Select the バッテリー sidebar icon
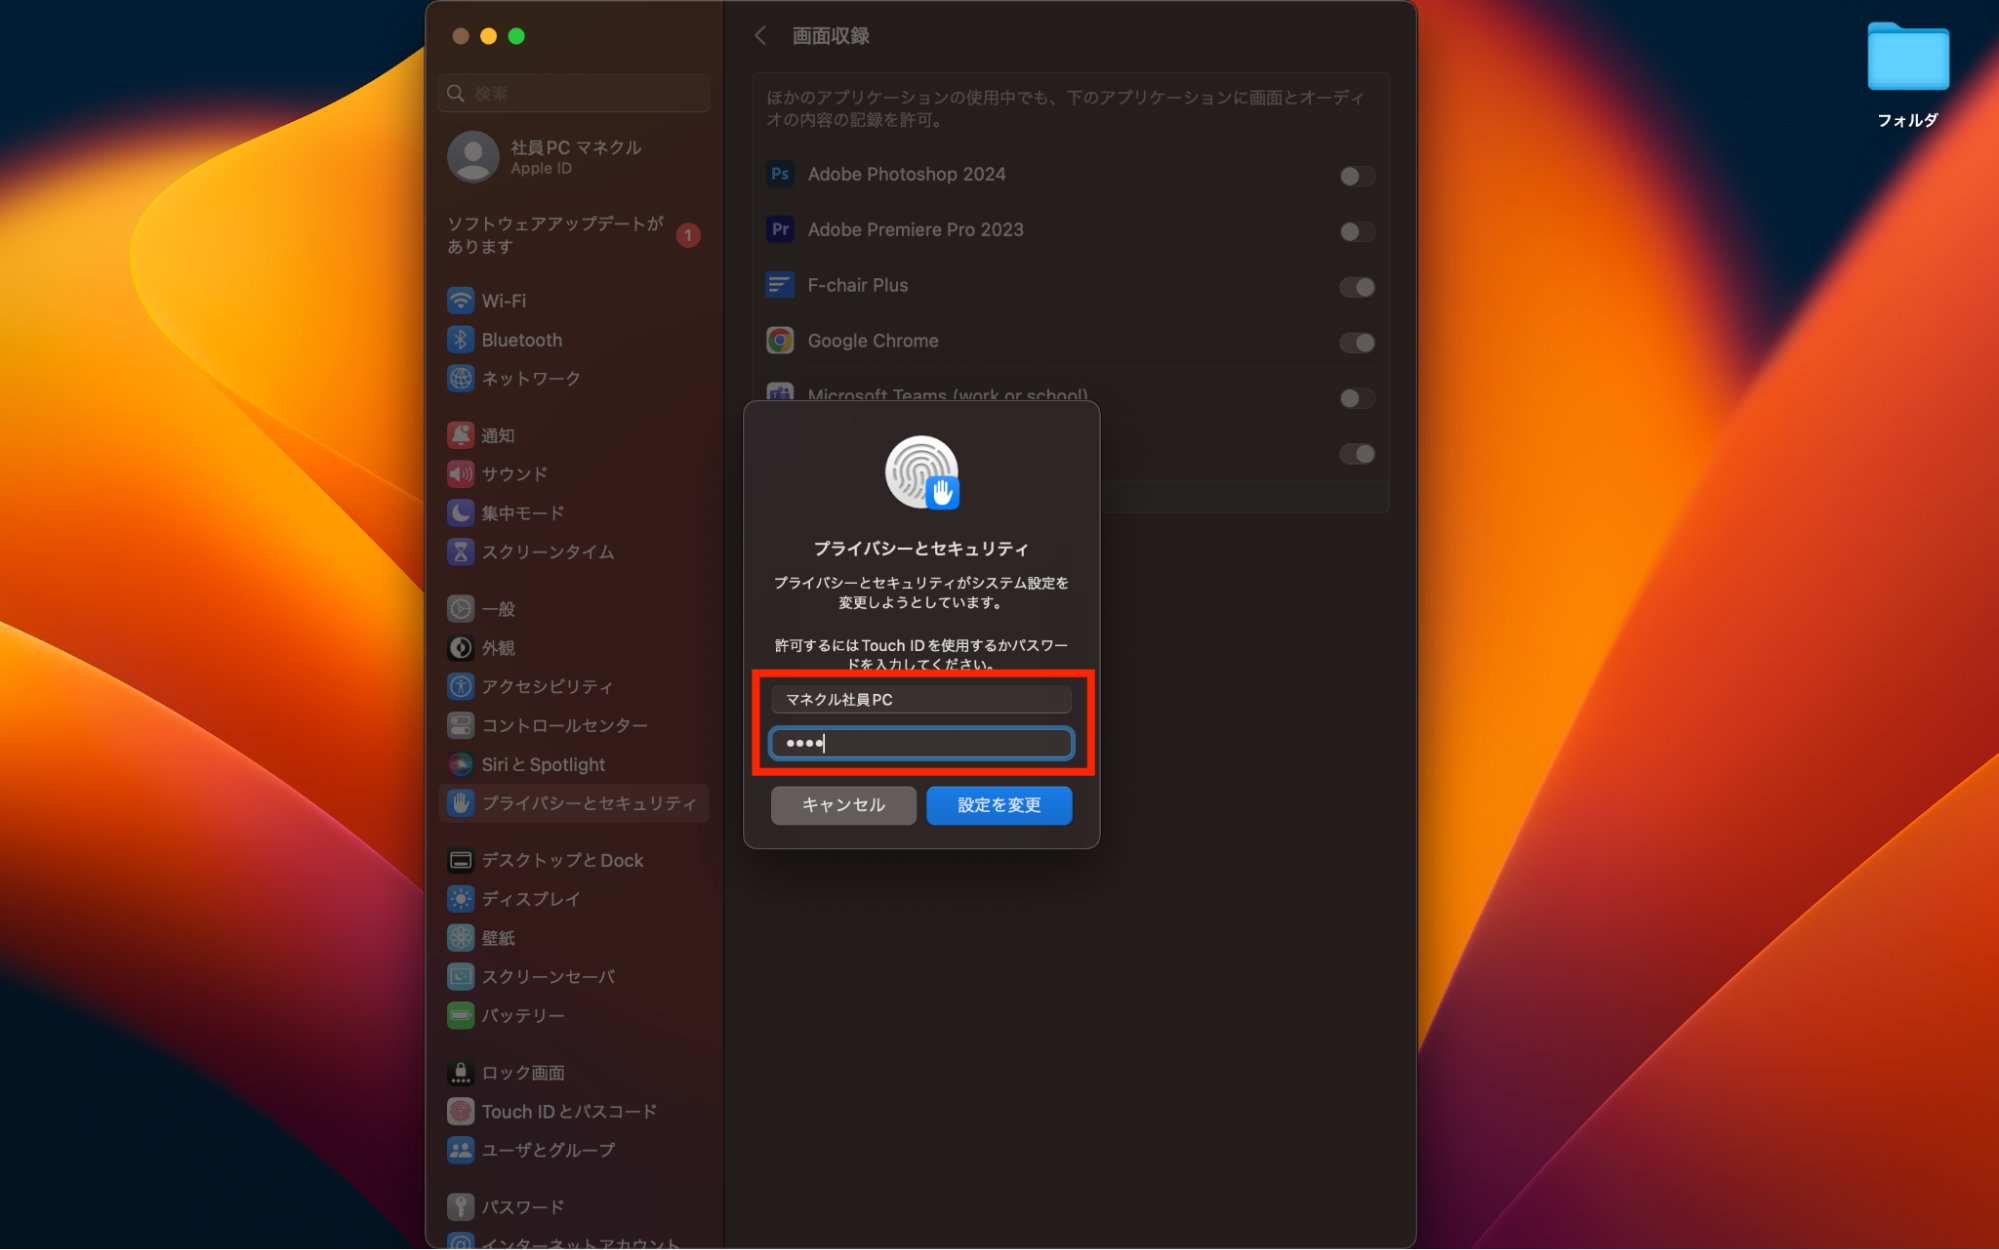The height and width of the screenshot is (1250, 1999). 520,1015
